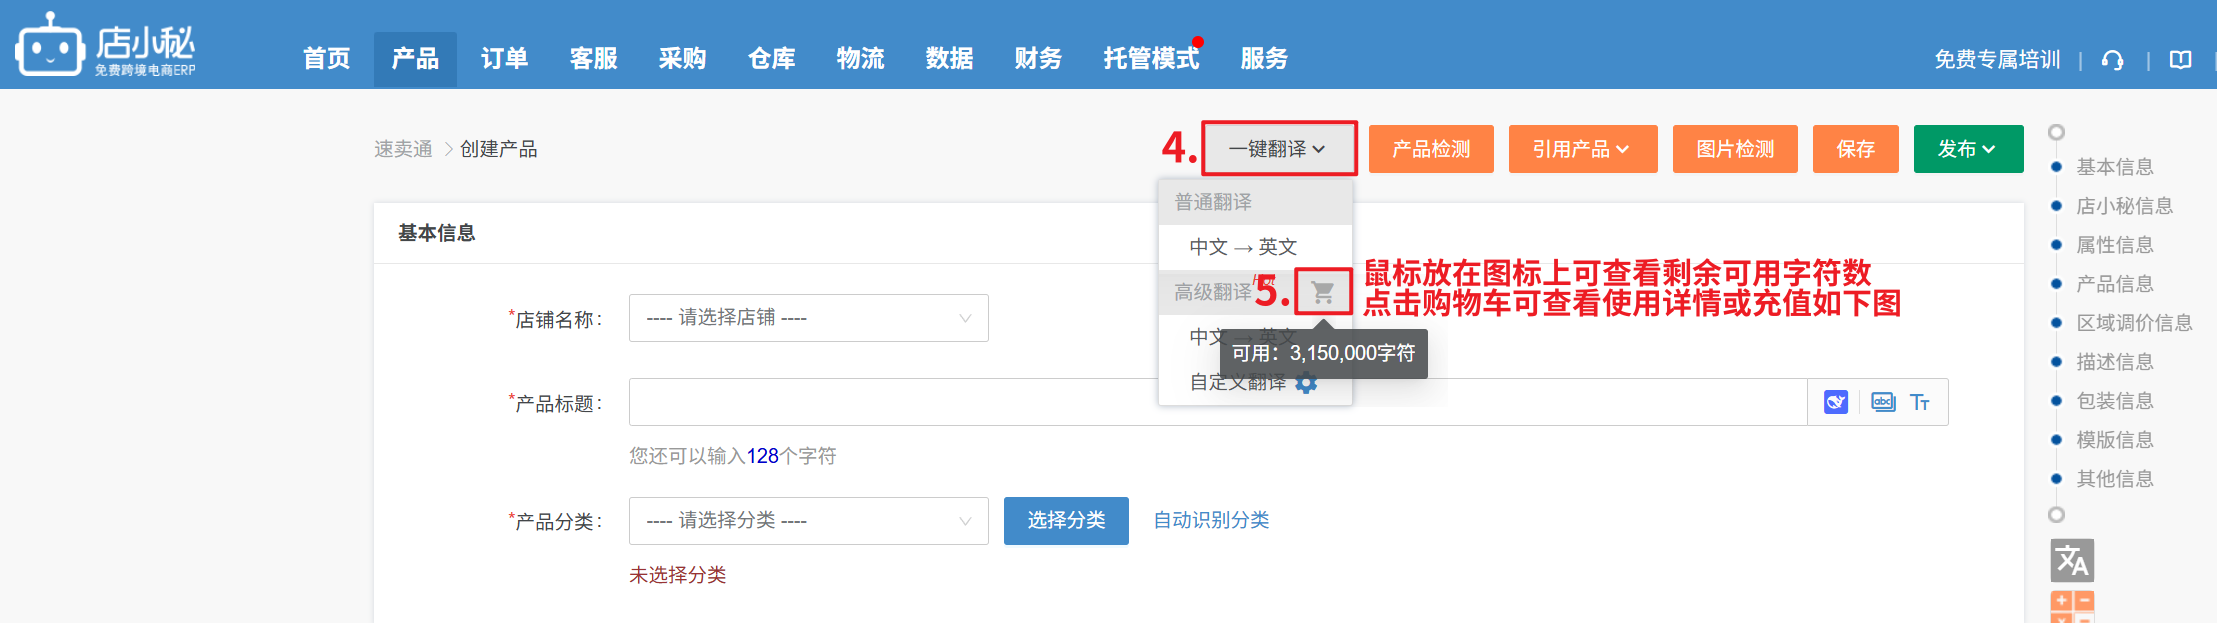Image resolution: width=2217 pixels, height=623 pixels.
Task: Click the 图片检测 button
Action: coord(1735,149)
